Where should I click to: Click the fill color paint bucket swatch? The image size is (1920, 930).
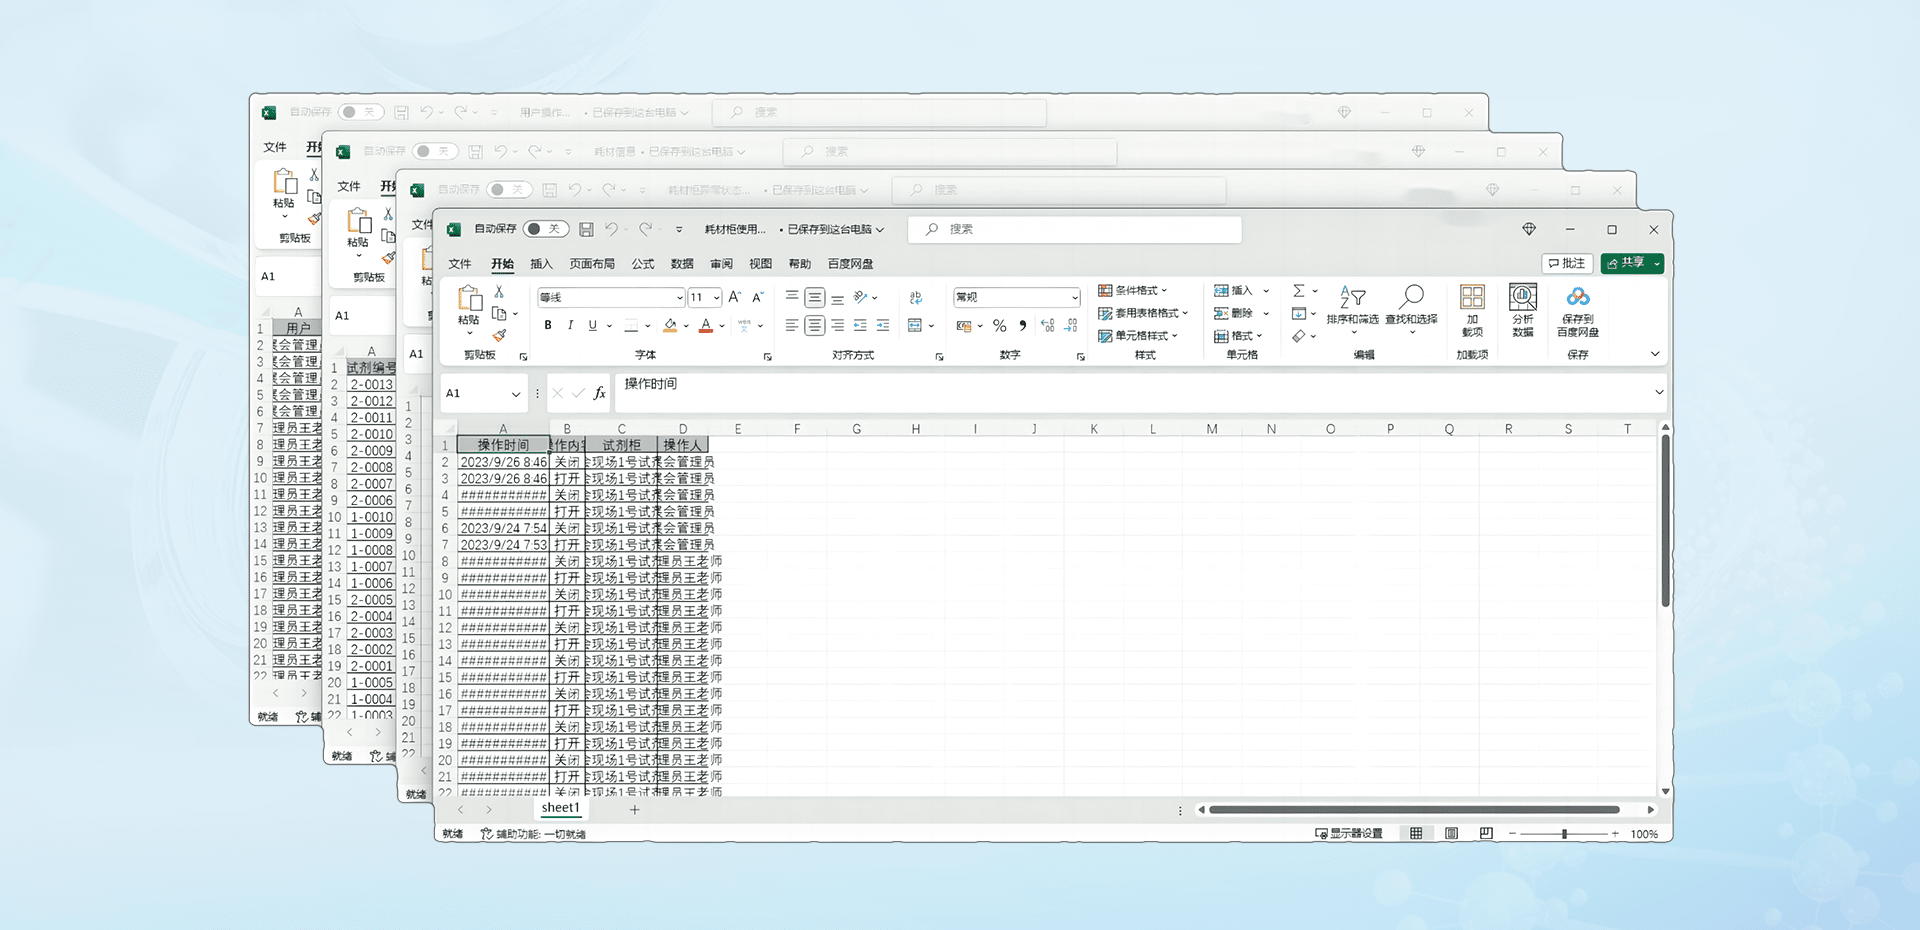click(670, 325)
